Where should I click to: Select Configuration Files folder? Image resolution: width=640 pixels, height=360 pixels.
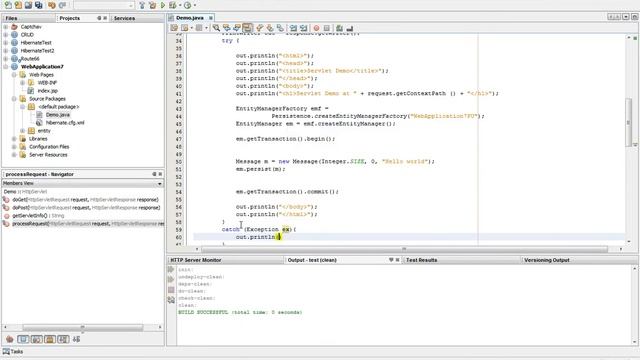pyautogui.click(x=49, y=147)
